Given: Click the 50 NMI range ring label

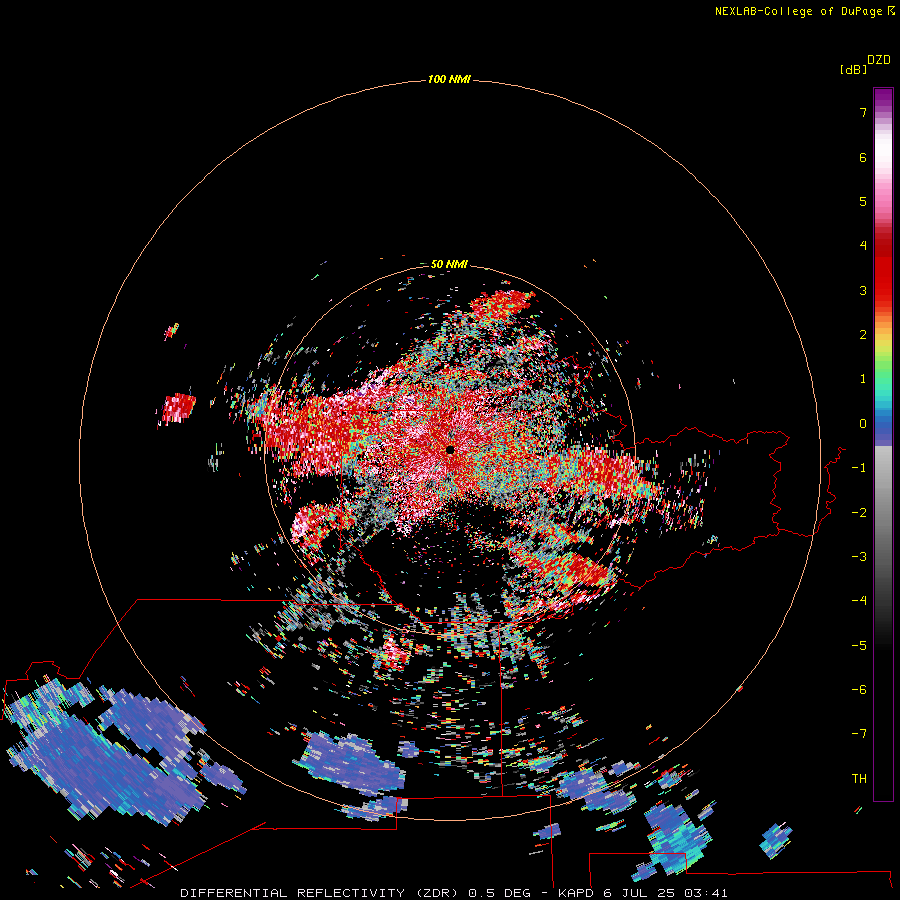Looking at the screenshot, I should pos(449,264).
